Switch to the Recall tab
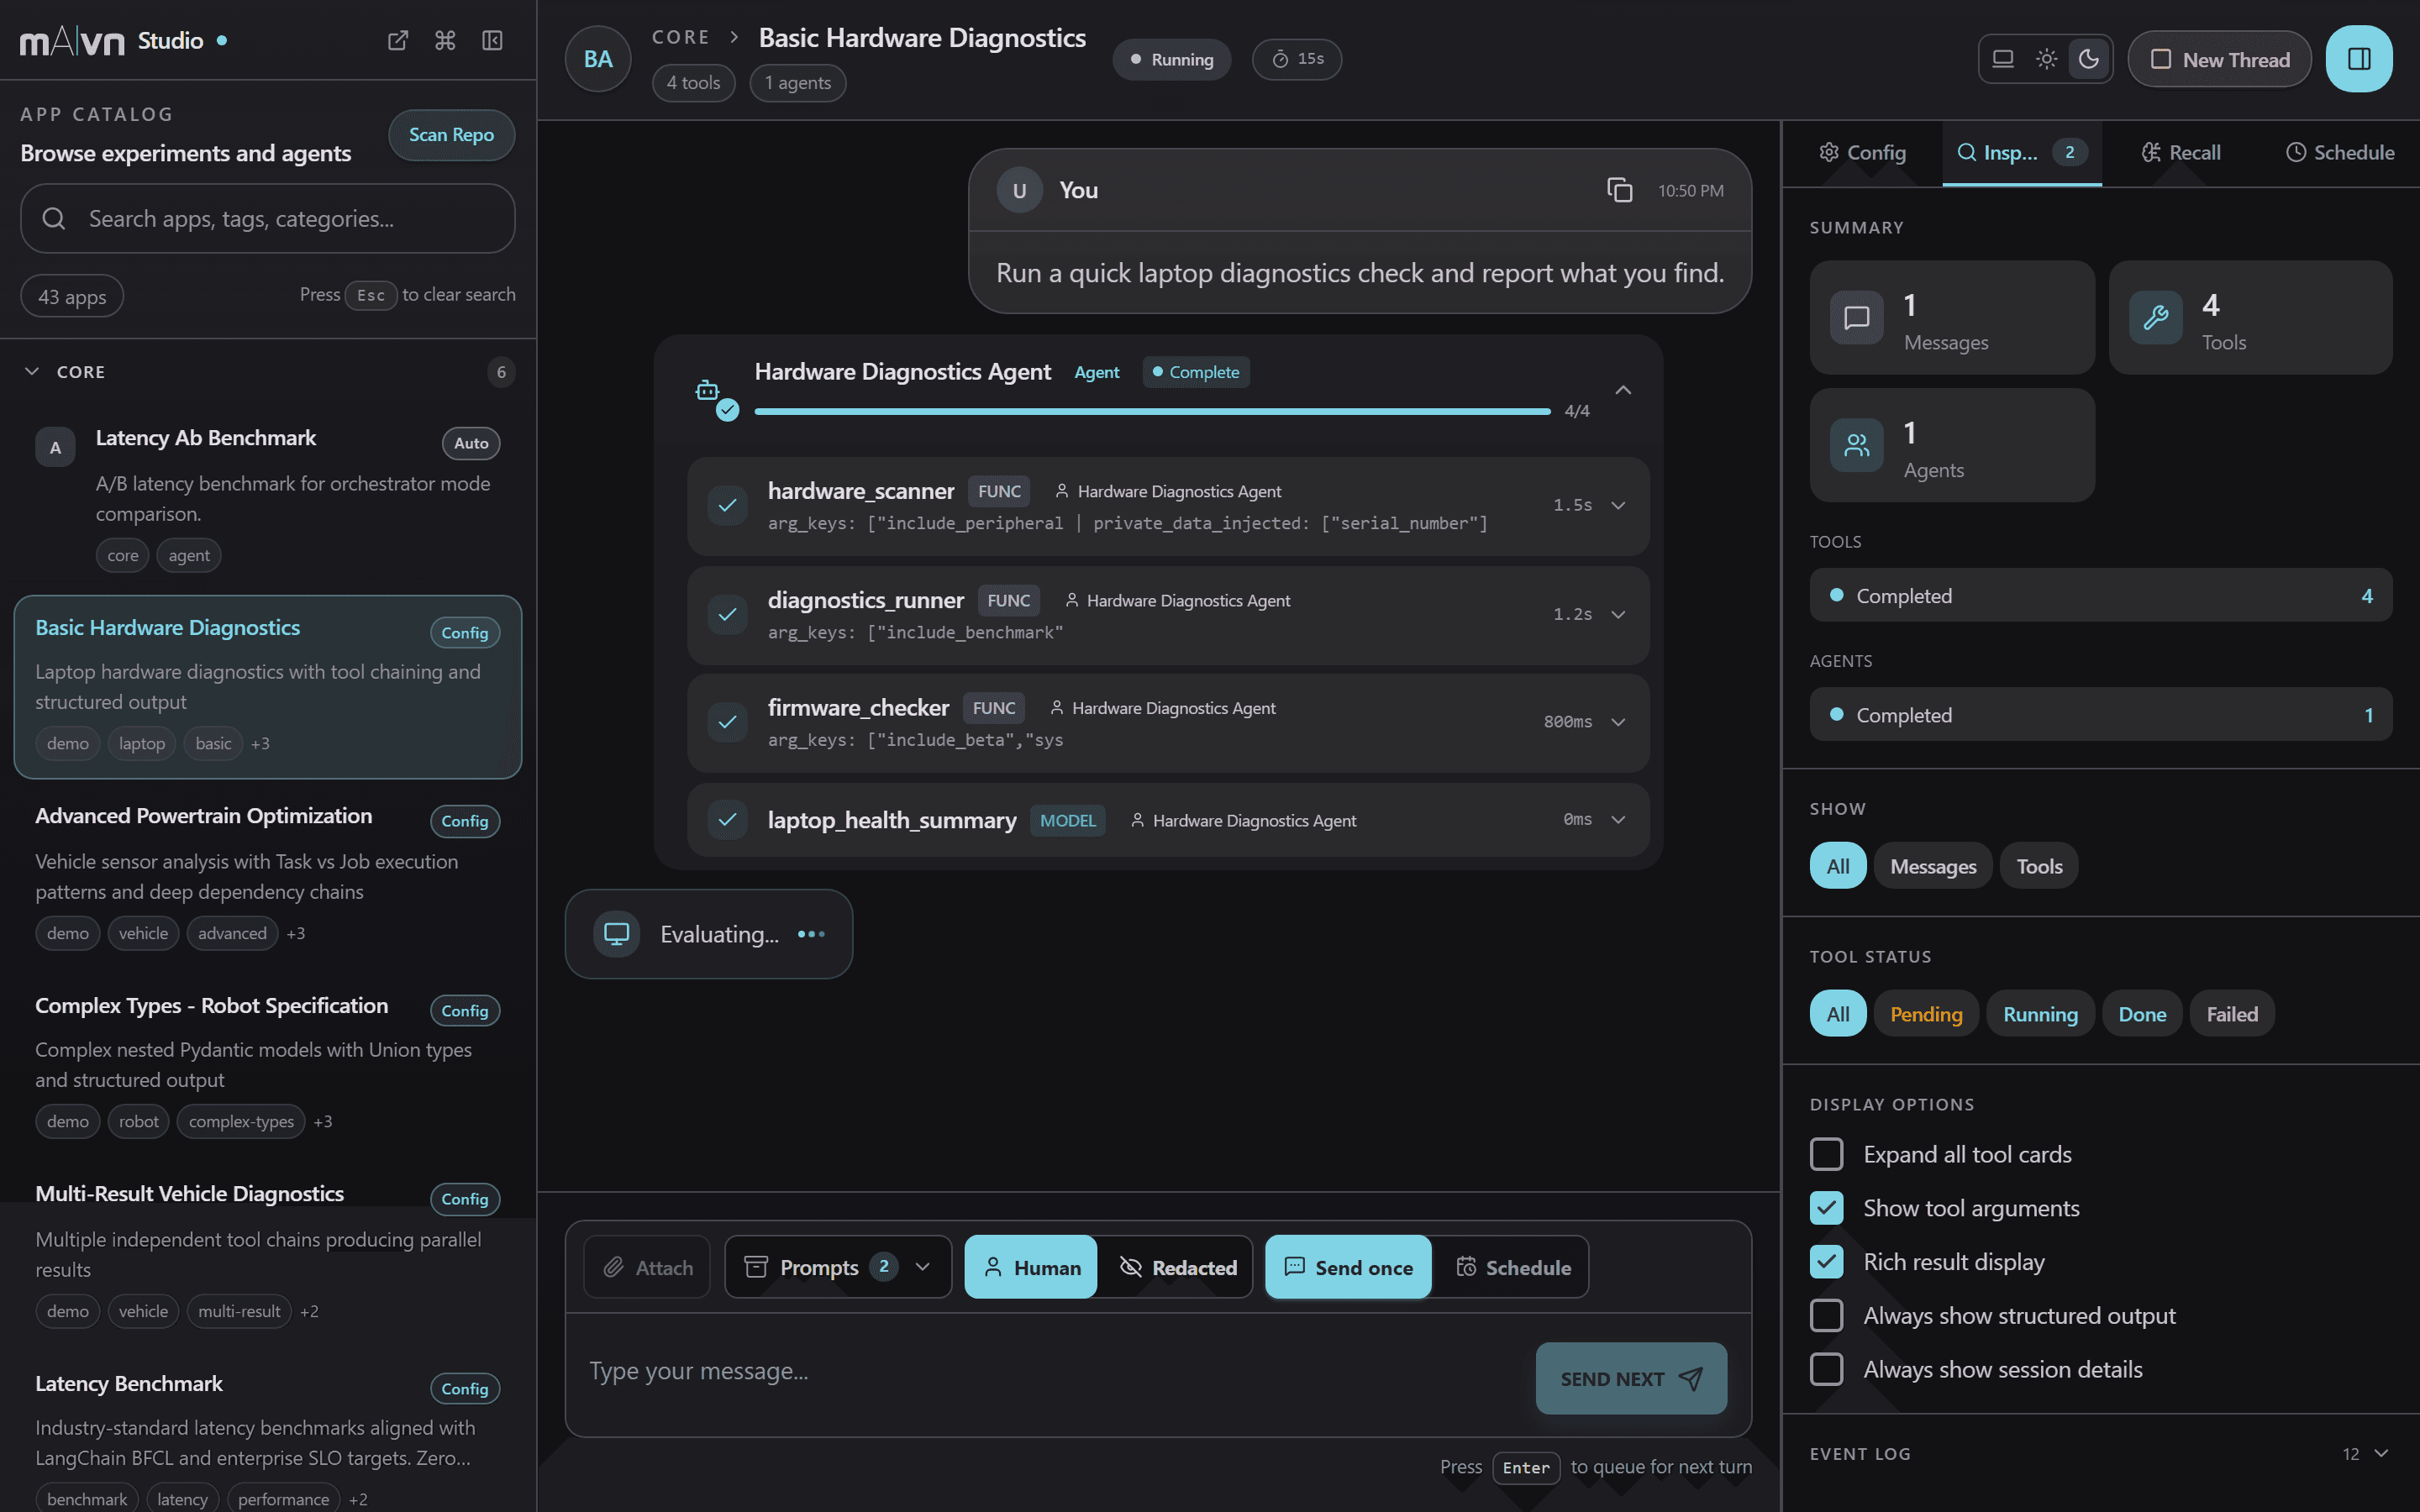The width and height of the screenshot is (2420, 1512). (x=2180, y=152)
